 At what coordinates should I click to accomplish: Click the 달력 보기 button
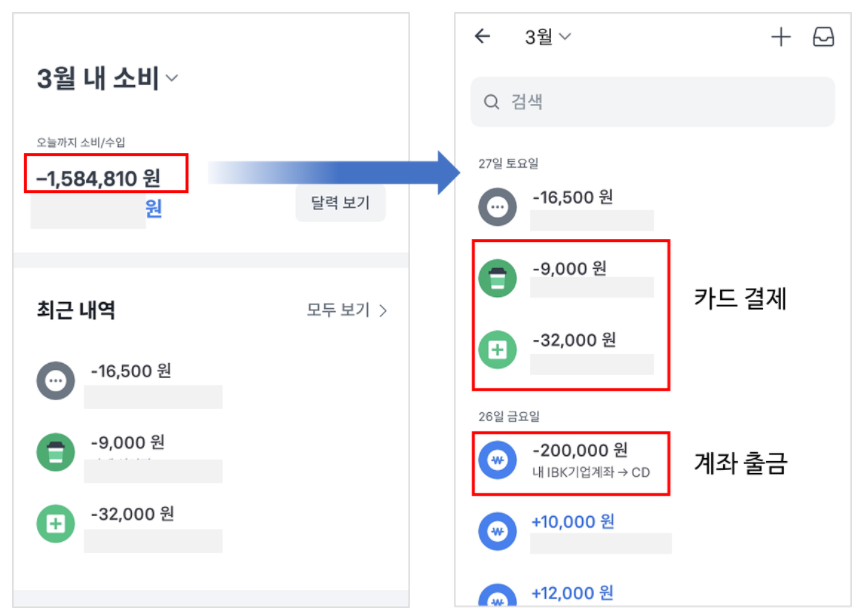[341, 202]
